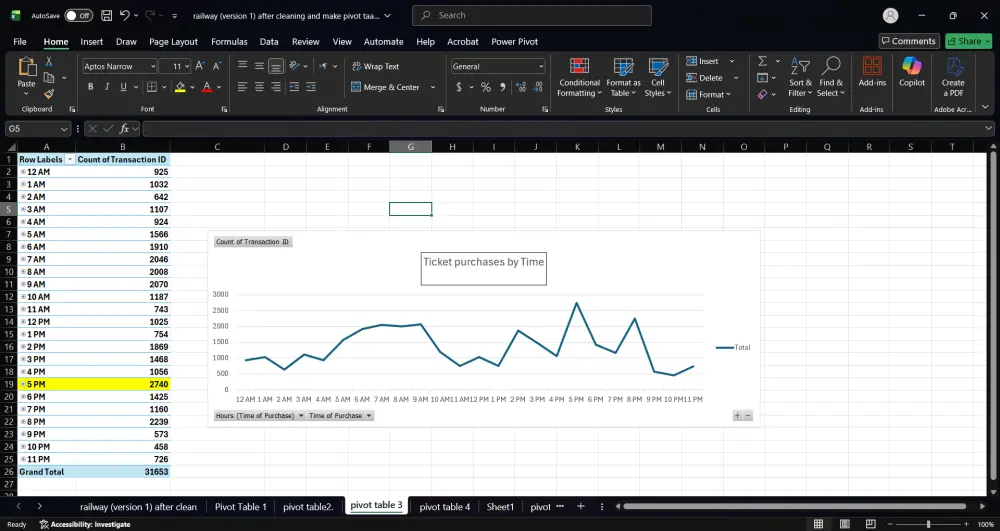Viewport: 1000px width, 531px height.
Task: Click the horizontal sheet scrollbar
Action: pyautogui.click(x=795, y=506)
